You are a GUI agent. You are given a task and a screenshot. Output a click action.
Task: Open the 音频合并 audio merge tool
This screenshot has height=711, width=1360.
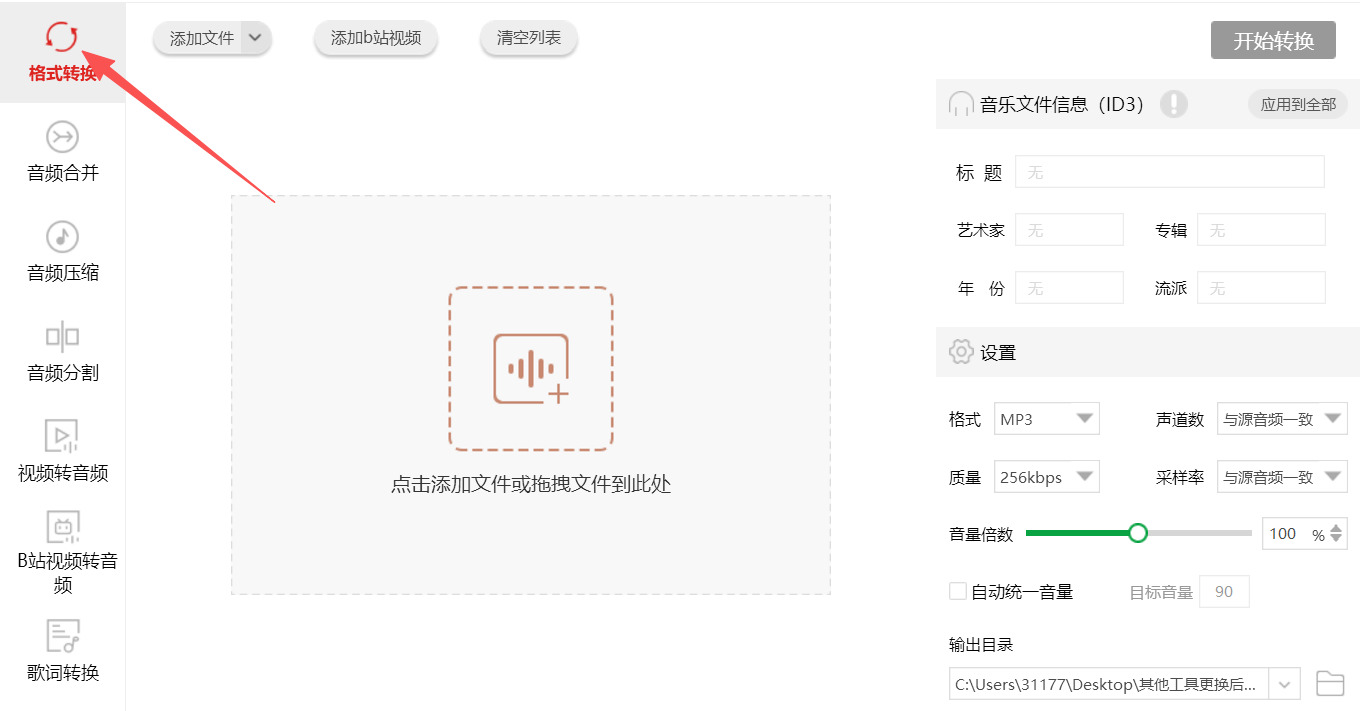pos(62,150)
